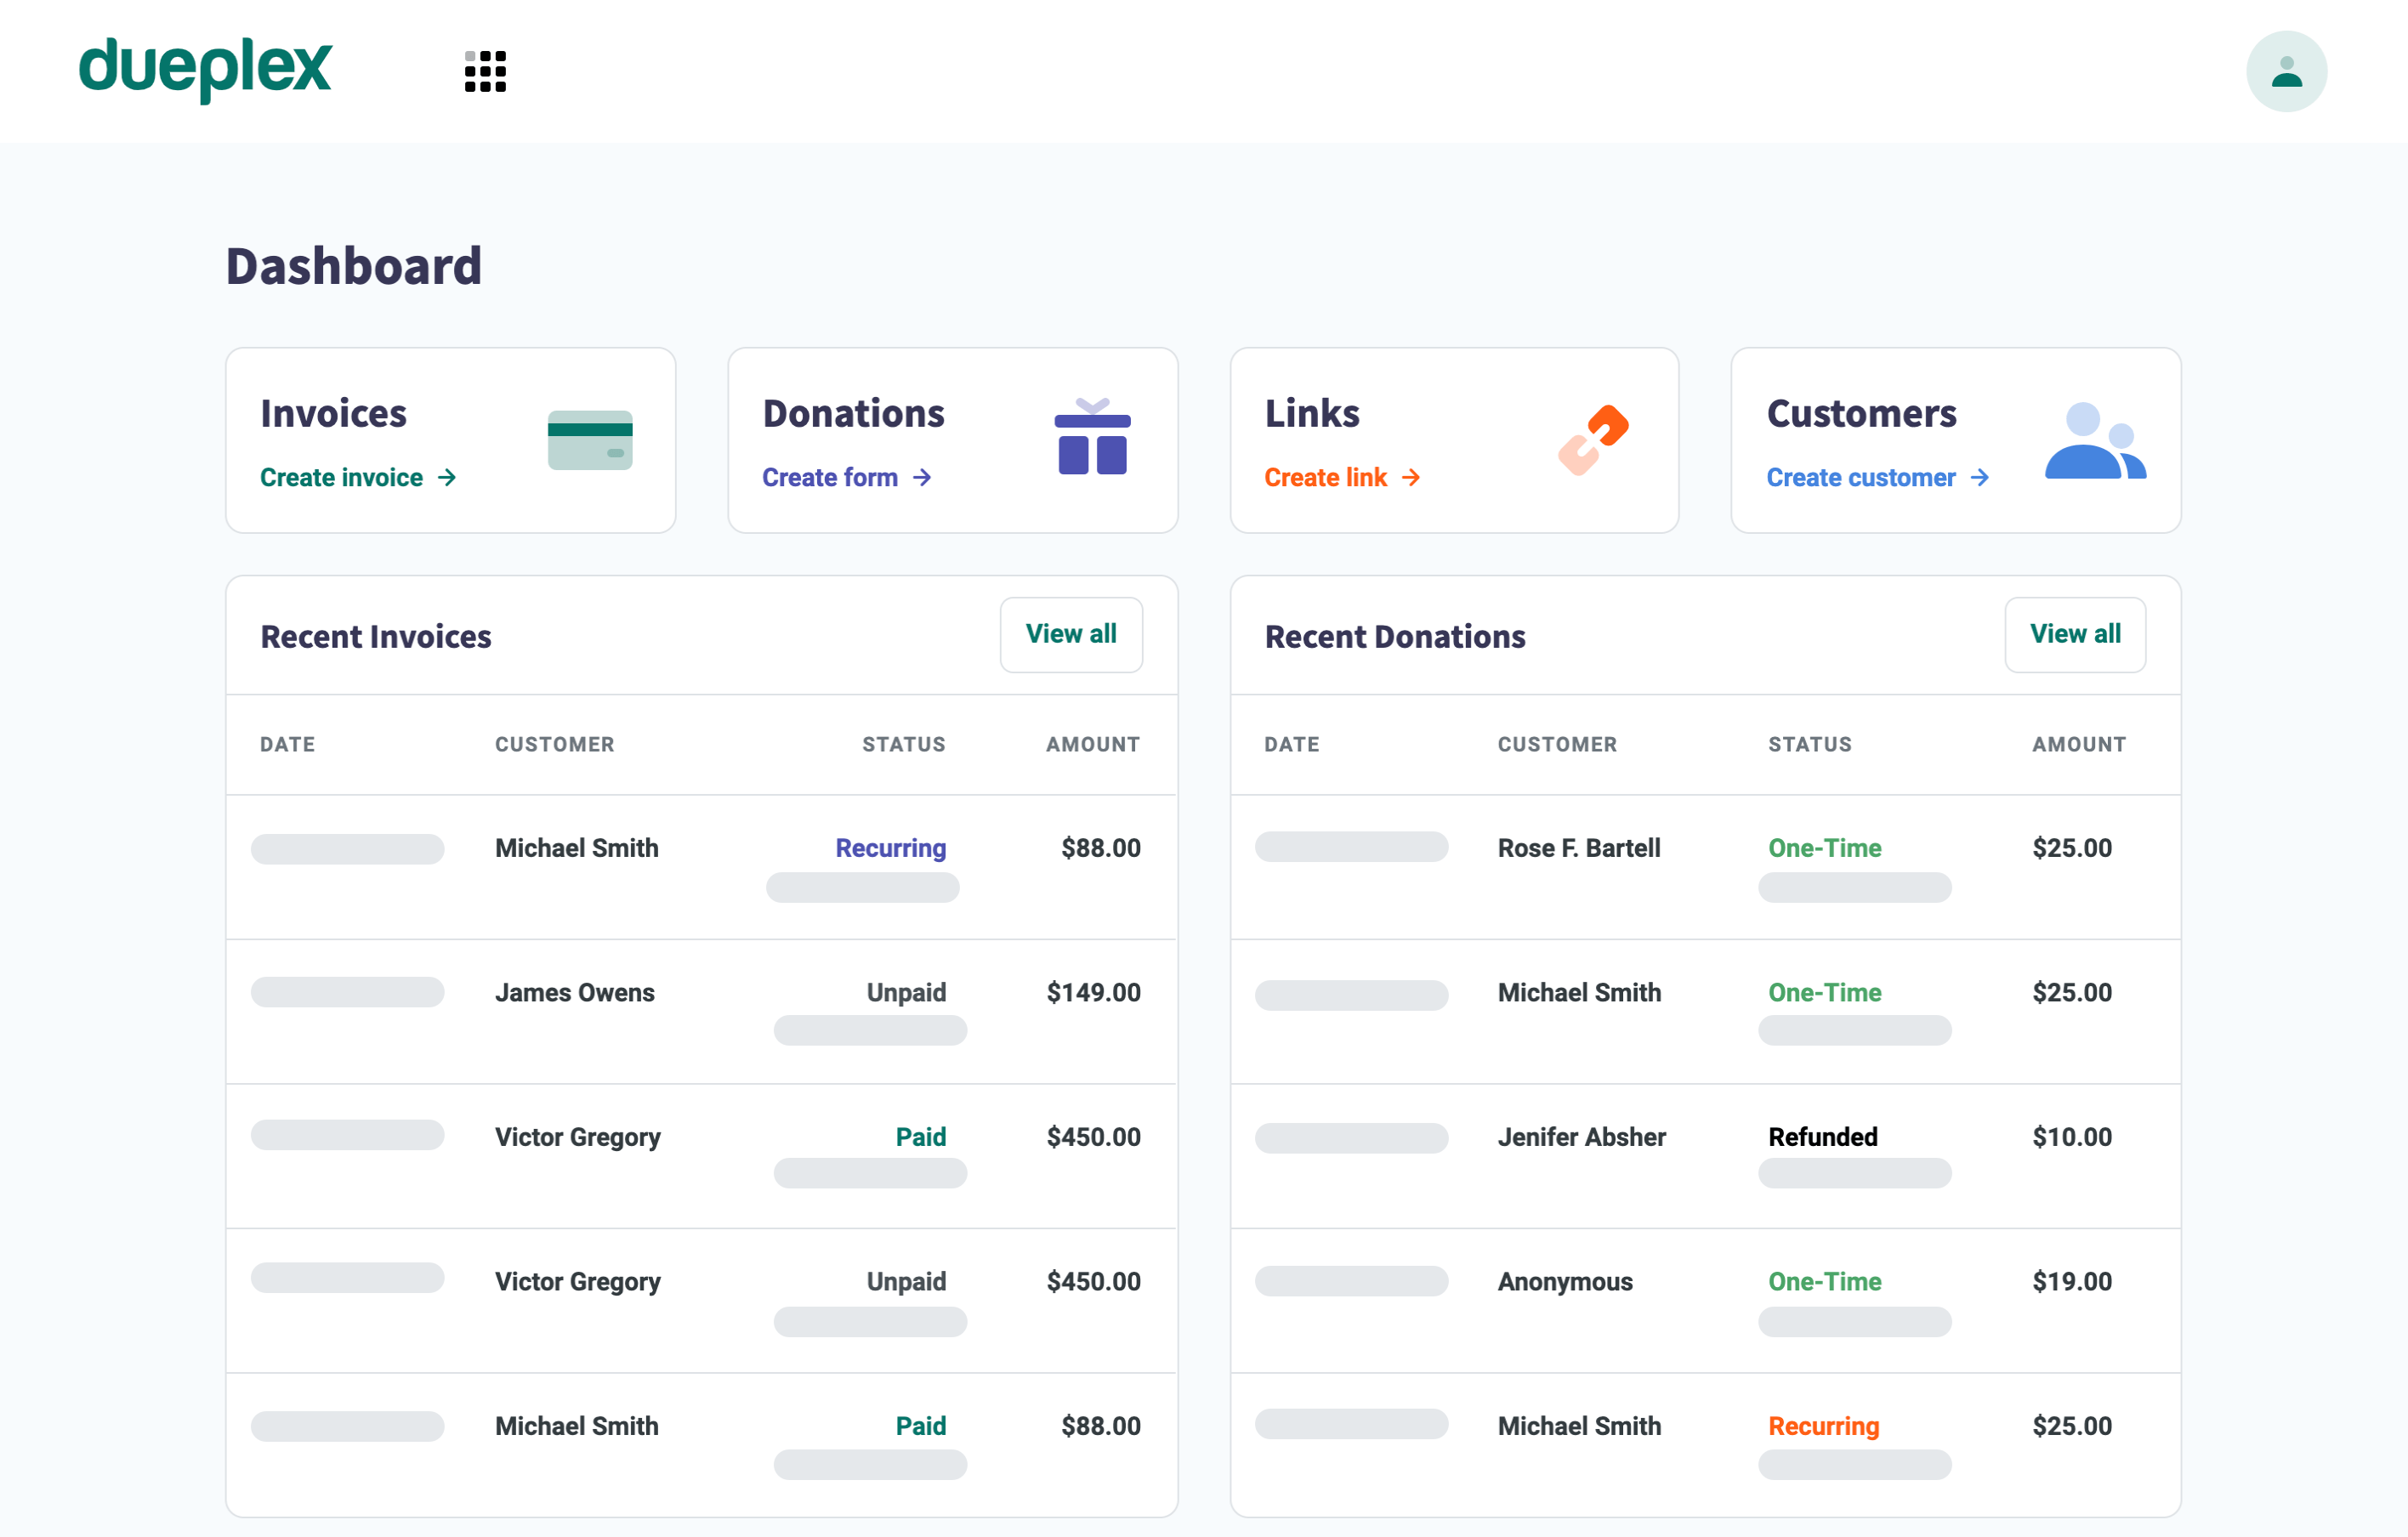This screenshot has width=2408, height=1537.
Task: Click the orange Links chain icon
Action: 1593,440
